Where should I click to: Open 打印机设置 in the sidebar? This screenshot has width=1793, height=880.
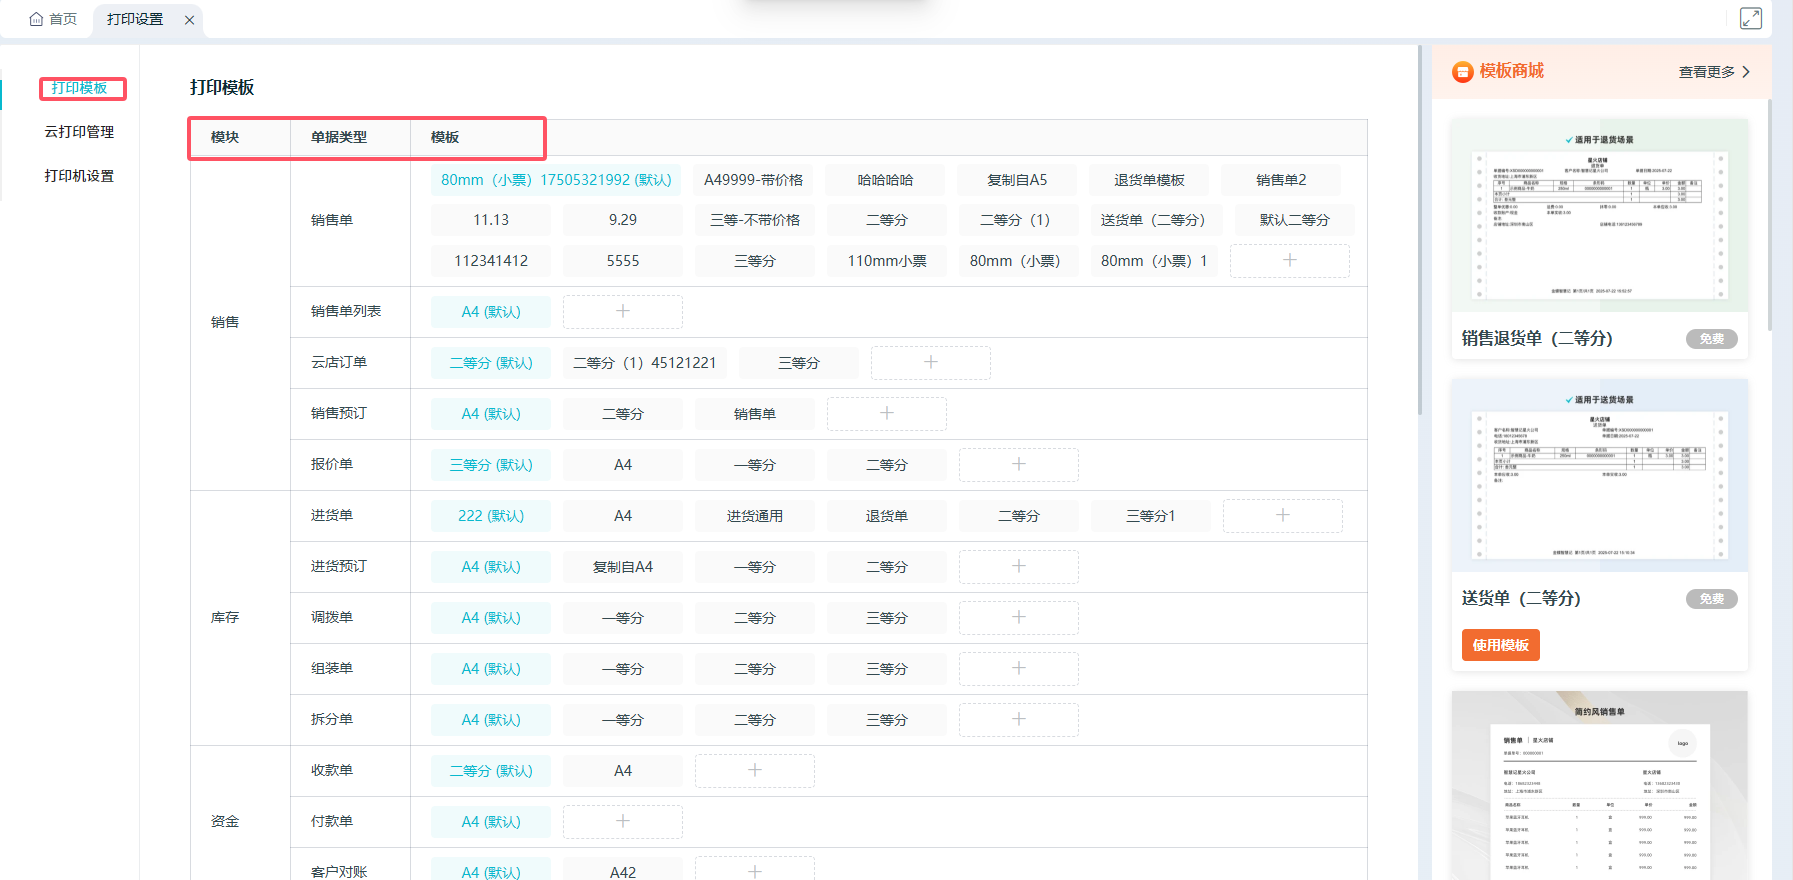pos(79,176)
